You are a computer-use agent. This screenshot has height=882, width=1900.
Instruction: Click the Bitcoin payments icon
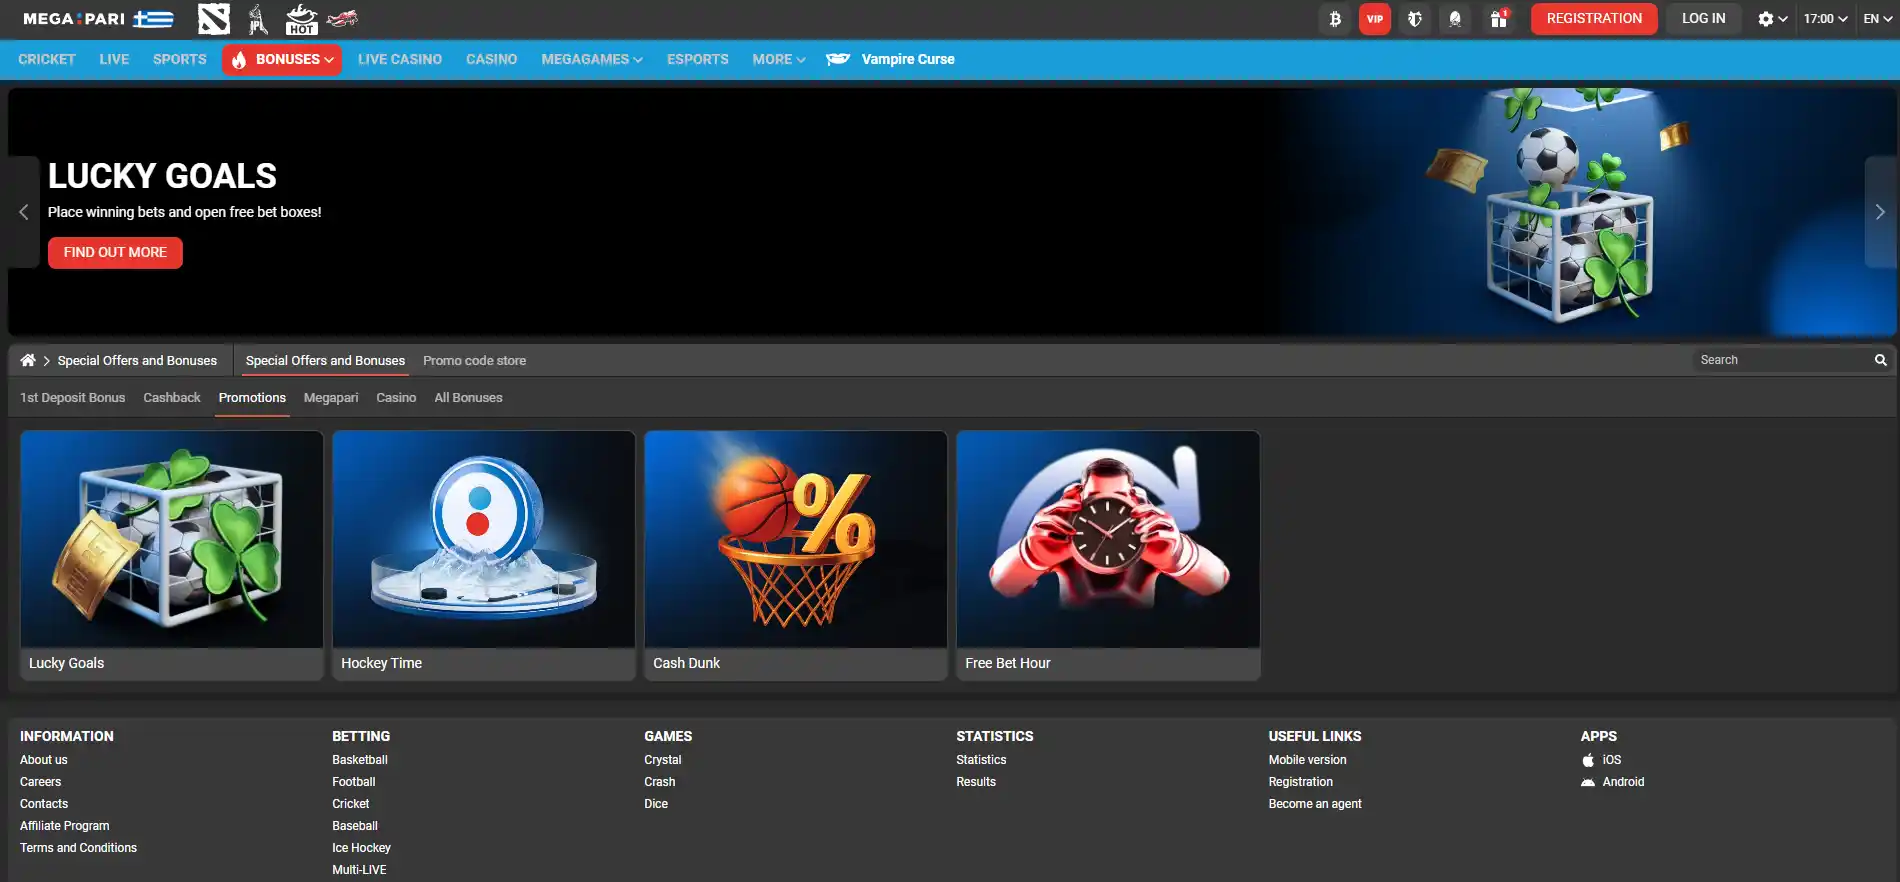(x=1335, y=19)
